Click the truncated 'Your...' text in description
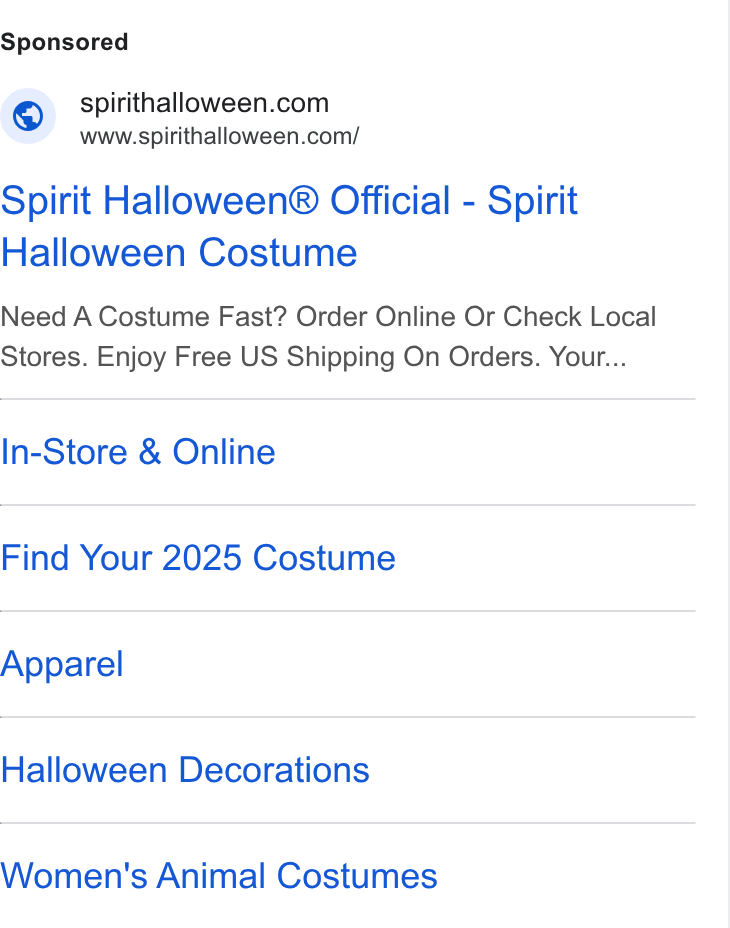730x928 pixels. click(587, 357)
